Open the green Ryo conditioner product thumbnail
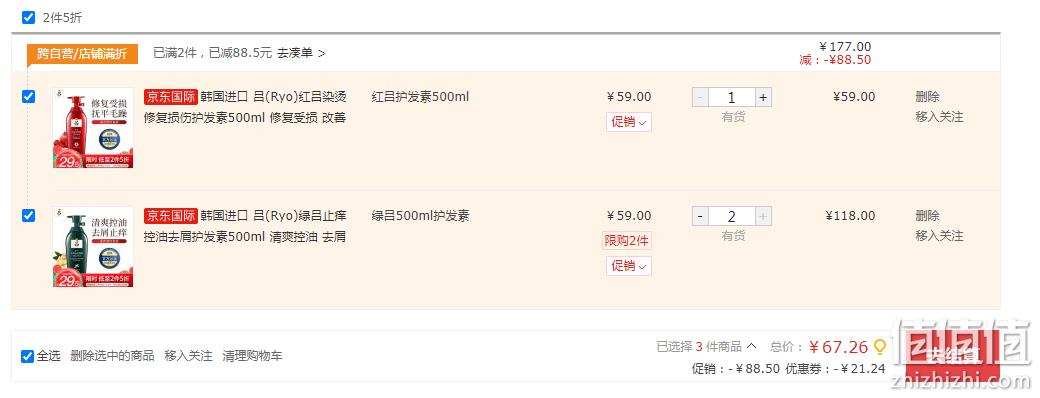 pyautogui.click(x=93, y=247)
